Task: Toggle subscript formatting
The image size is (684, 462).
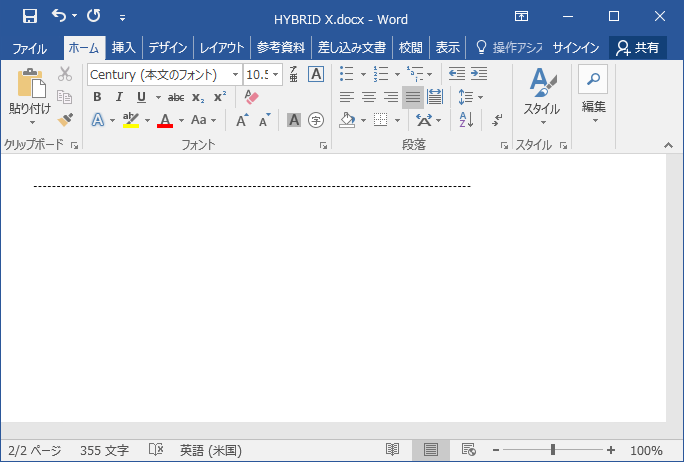Action: 198,97
